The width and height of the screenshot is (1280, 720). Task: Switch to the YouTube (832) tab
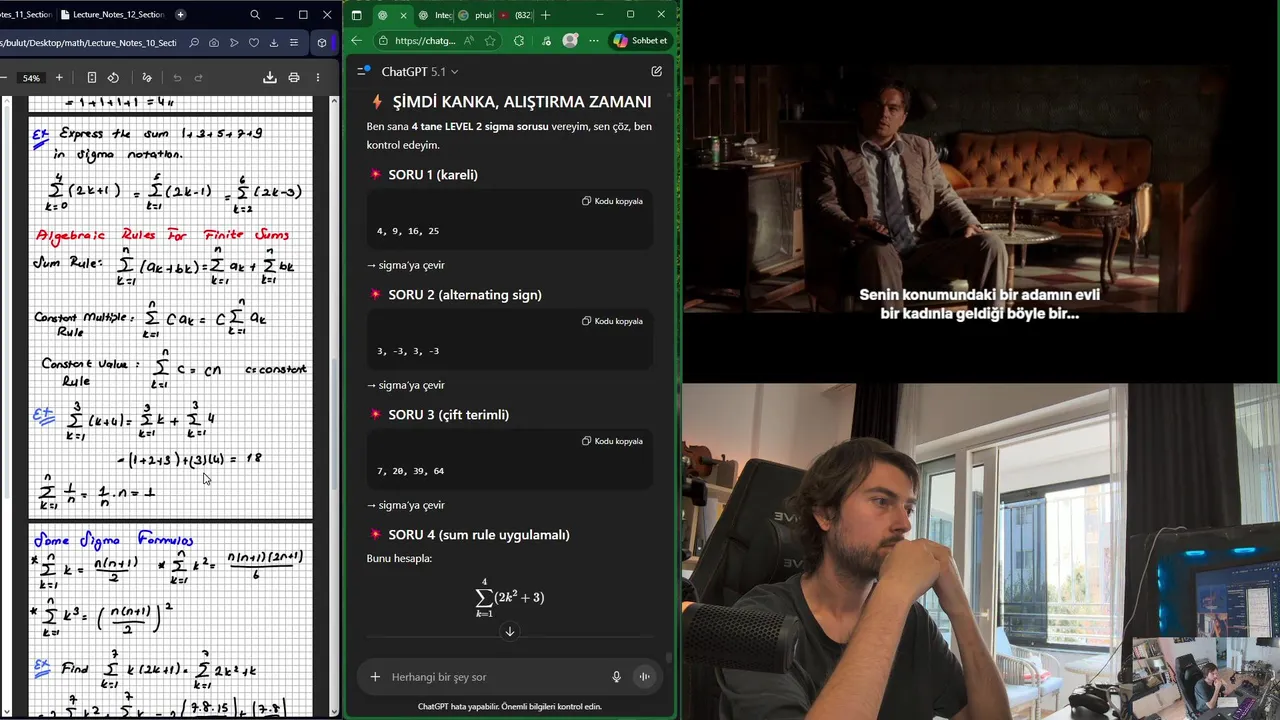pos(515,15)
